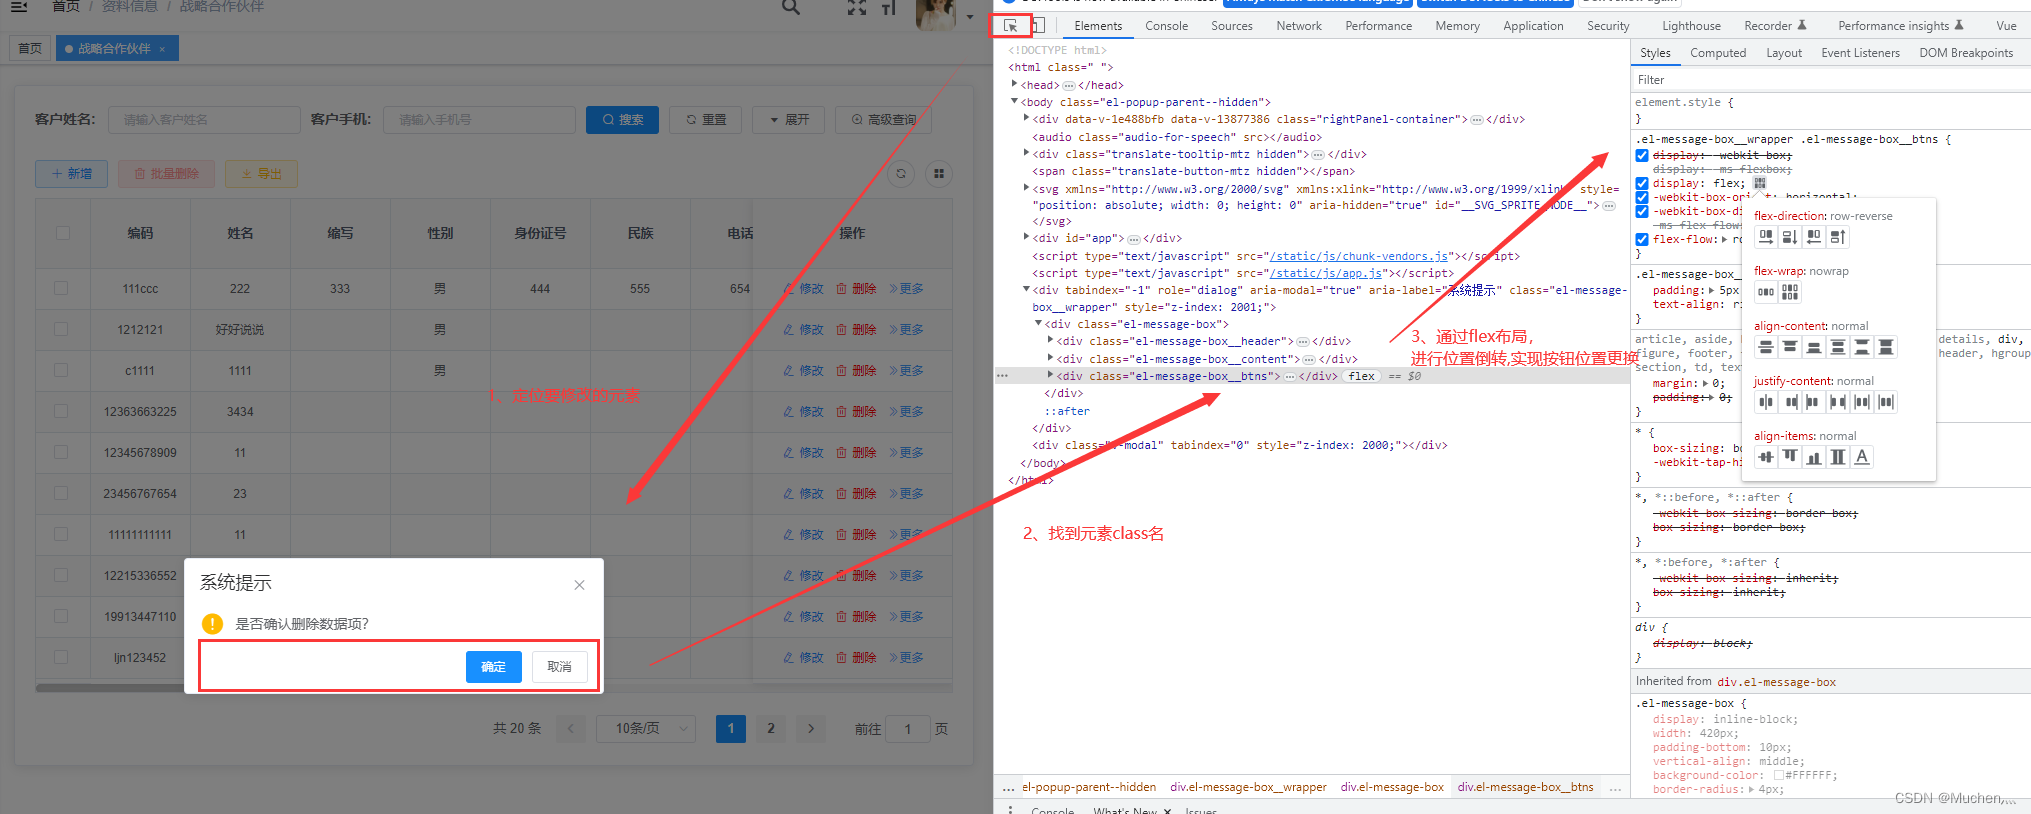This screenshot has width=2031, height=814.
Task: Click the header search magnifier icon
Action: point(791,7)
